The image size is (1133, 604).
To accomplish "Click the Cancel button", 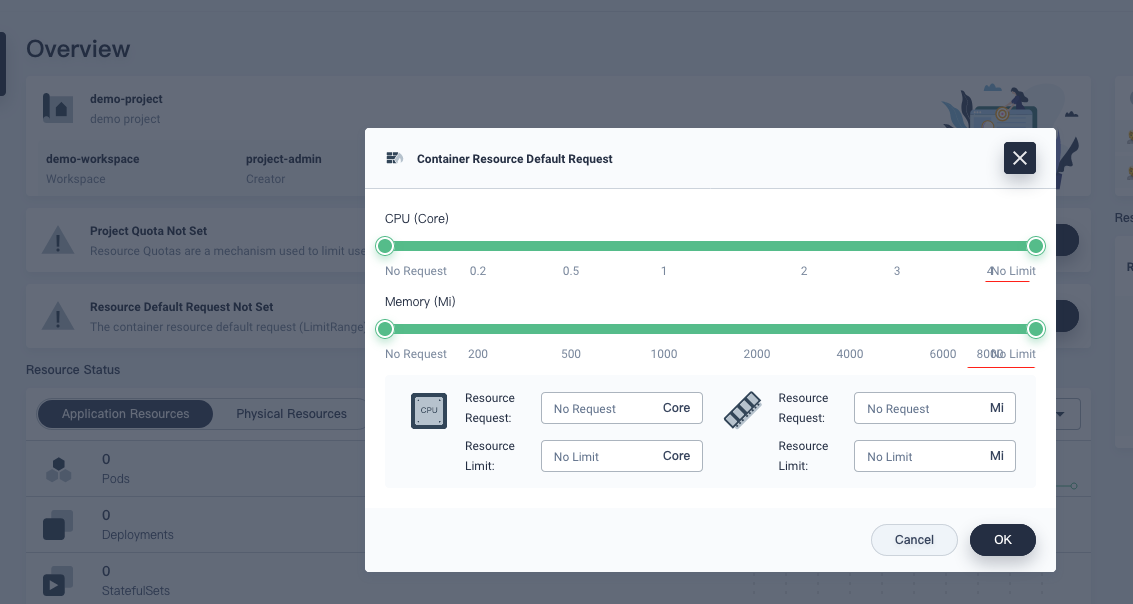I will tap(914, 540).
